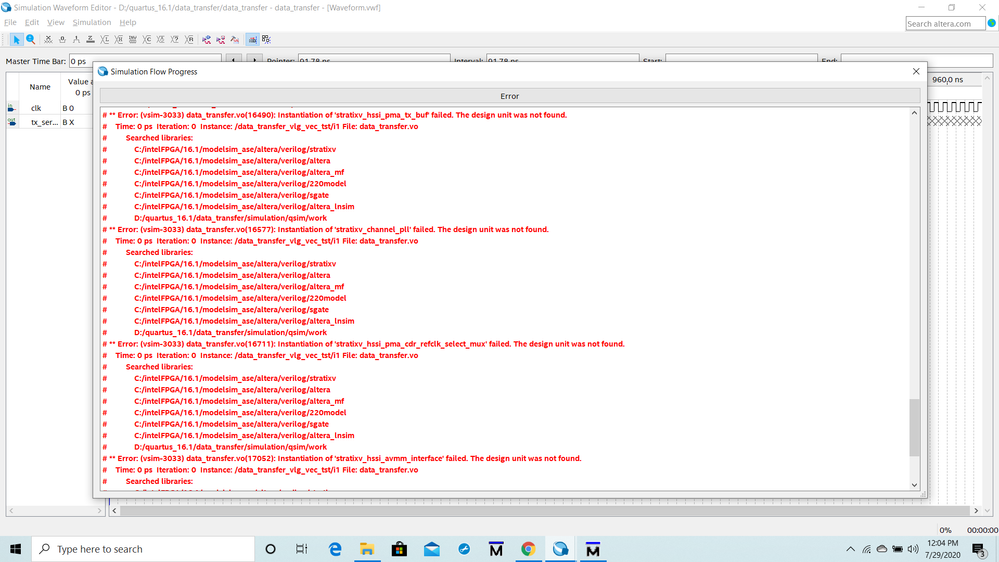Screen dimensions: 999x562
Task: Click the error log vertical scrollbar thumb
Action: [x=914, y=428]
